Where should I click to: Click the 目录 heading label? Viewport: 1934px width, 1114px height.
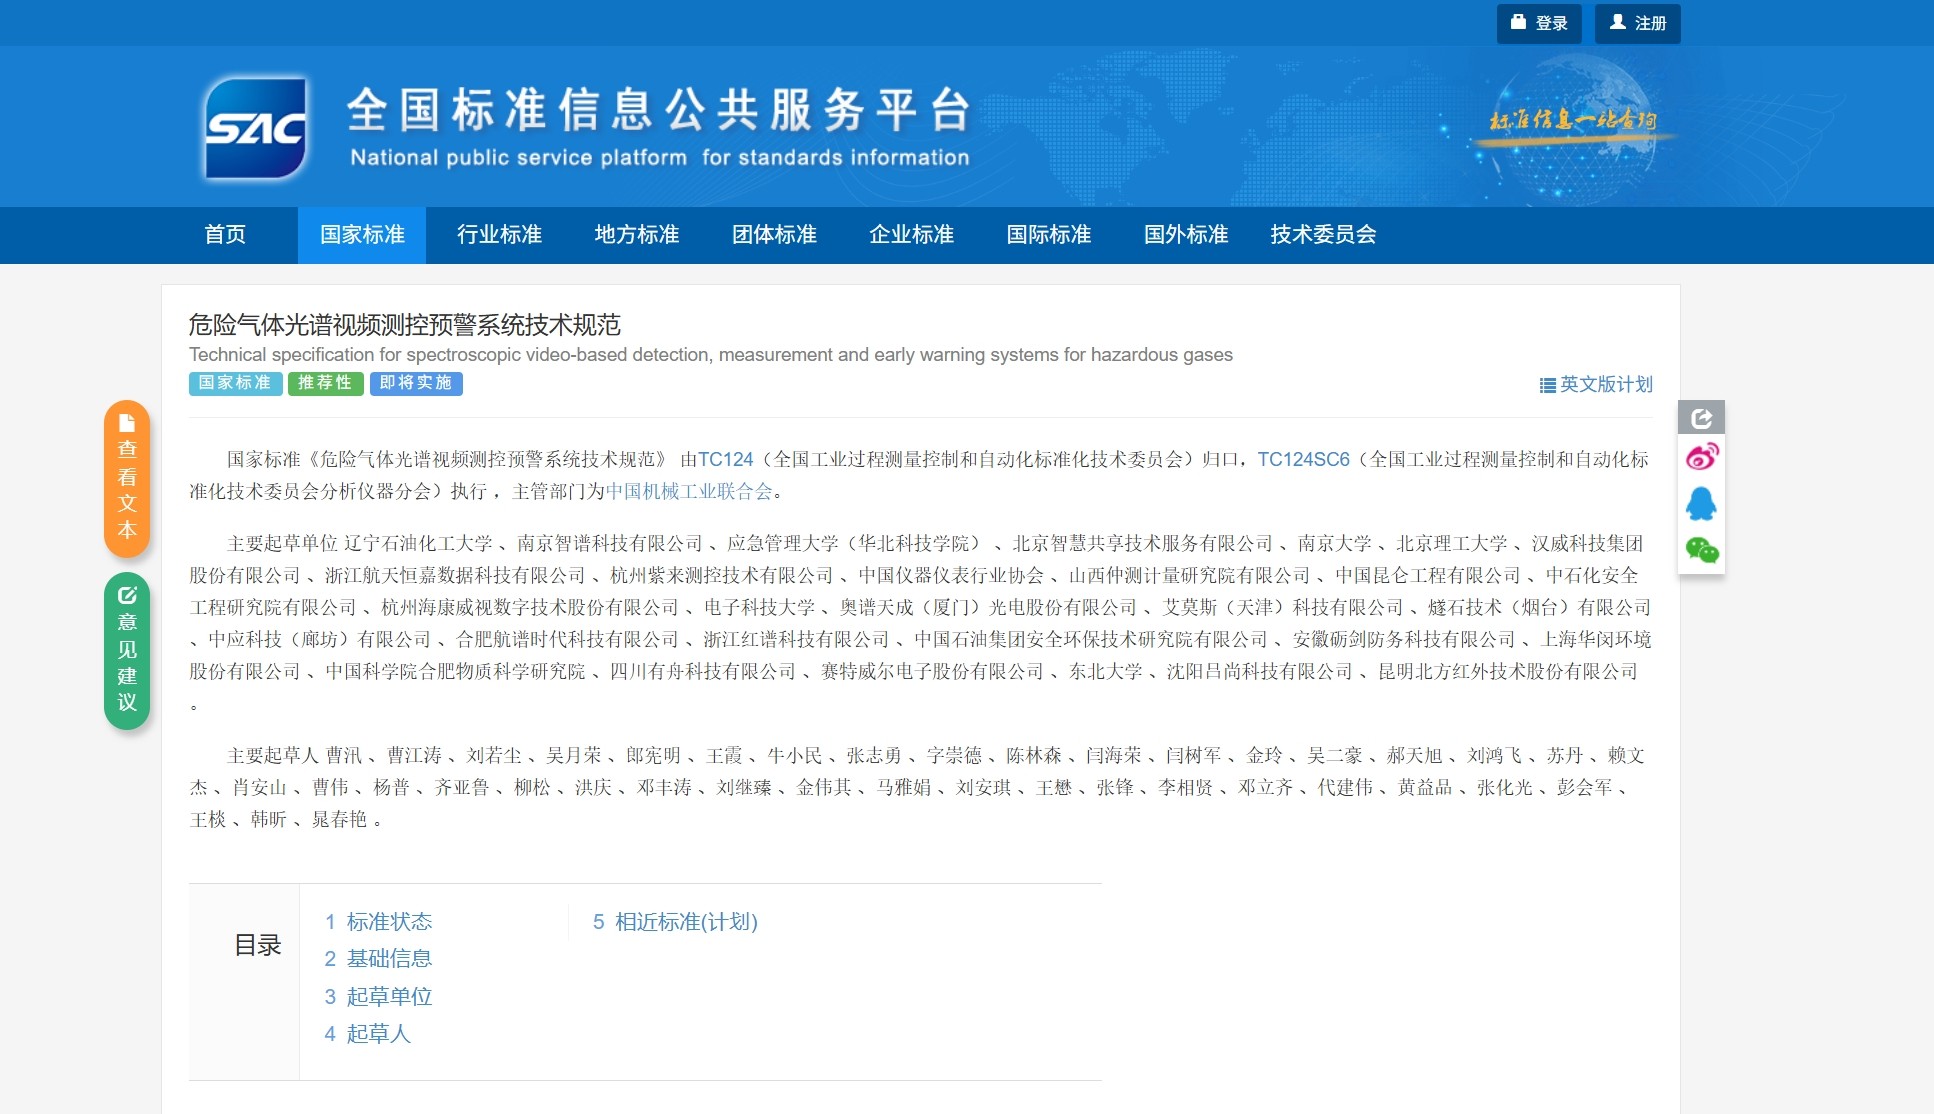tap(258, 945)
